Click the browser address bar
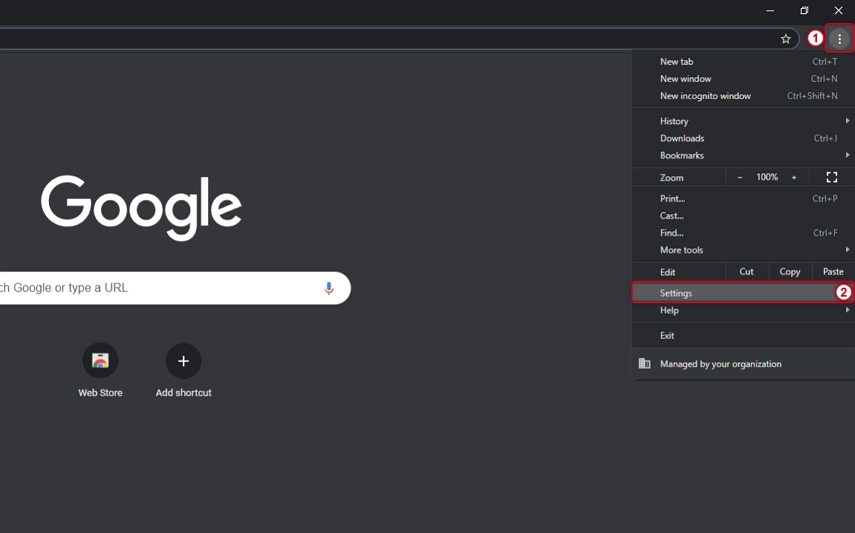The height and width of the screenshot is (533, 855). (x=398, y=39)
